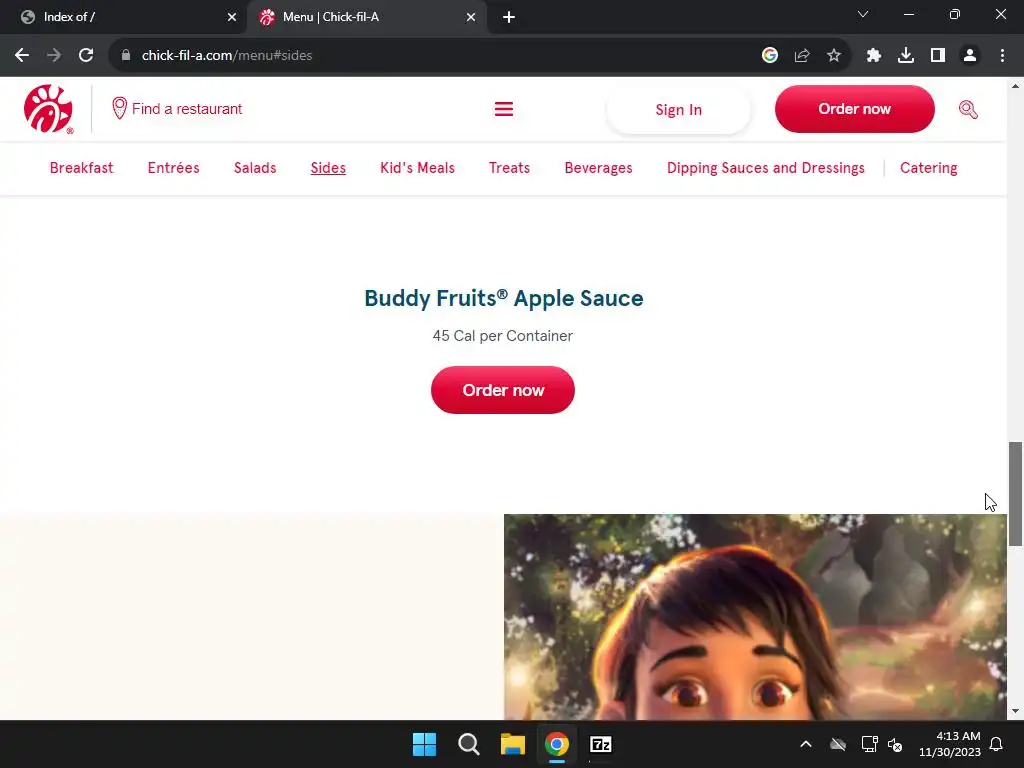Image resolution: width=1024 pixels, height=768 pixels.
Task: Click the Chrome taskbar icon
Action: [x=556, y=744]
